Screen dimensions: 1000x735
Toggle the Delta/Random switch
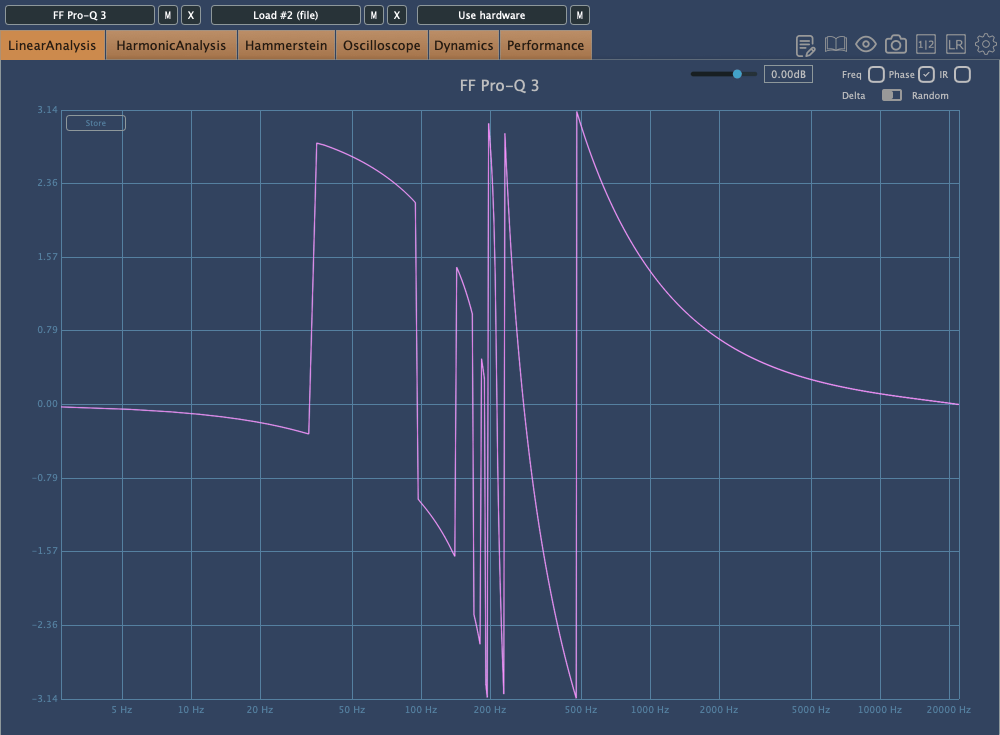891,96
